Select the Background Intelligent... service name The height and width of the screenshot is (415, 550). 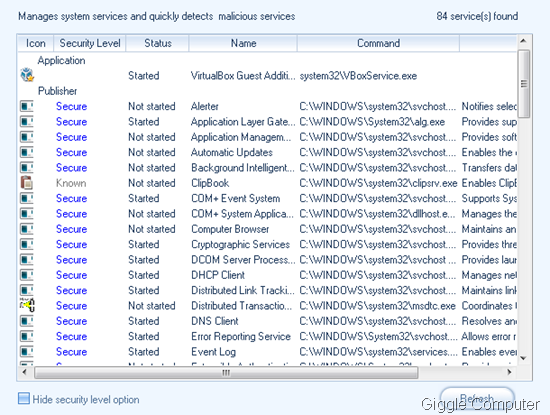tap(243, 167)
